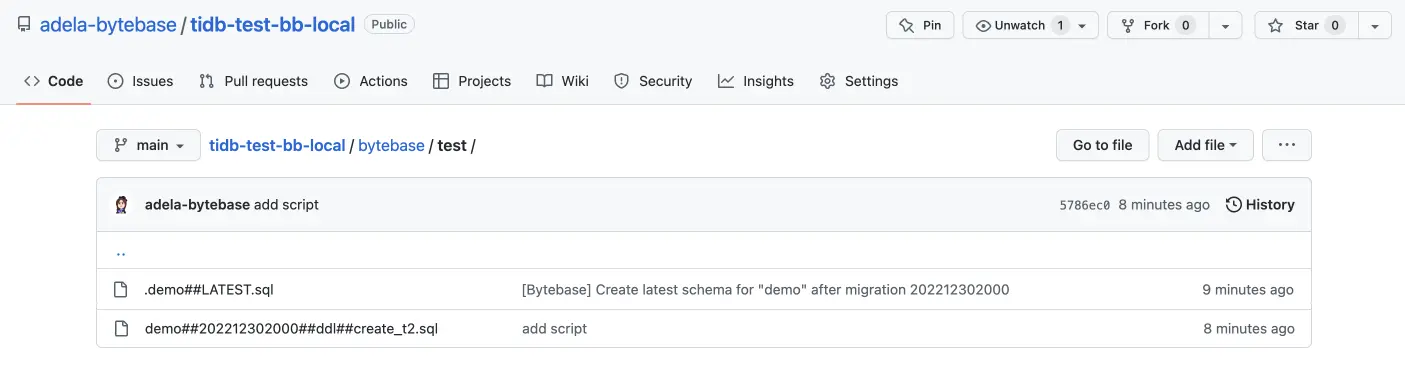This screenshot has height=389, width=1405.
Task: Open the latest commit message add script
Action: (286, 204)
